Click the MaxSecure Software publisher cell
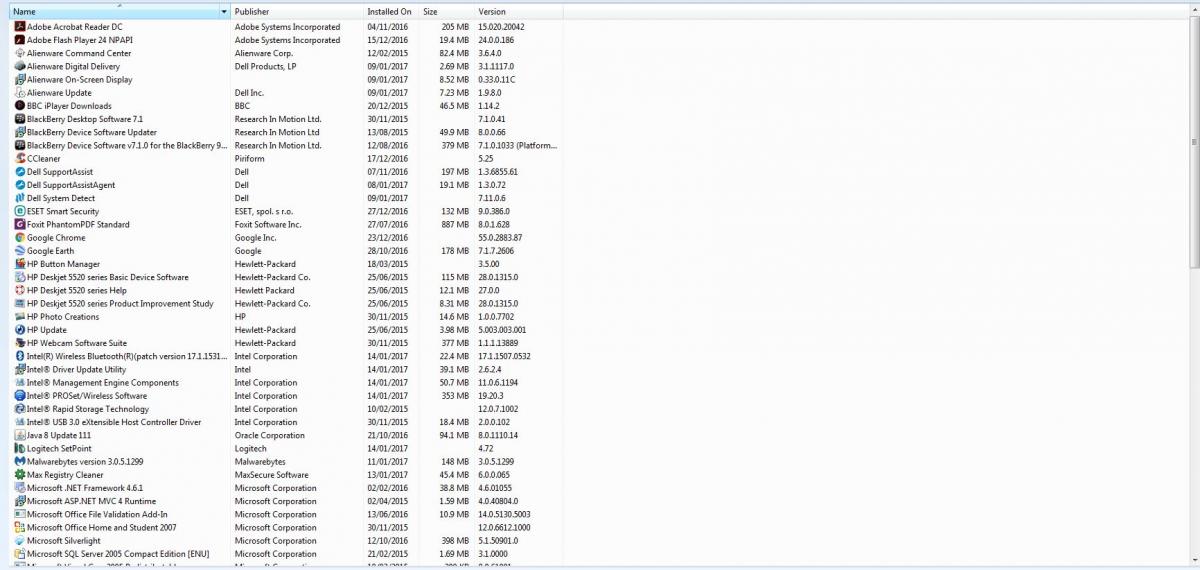Viewport: 1200px width, 570px height. click(272, 475)
